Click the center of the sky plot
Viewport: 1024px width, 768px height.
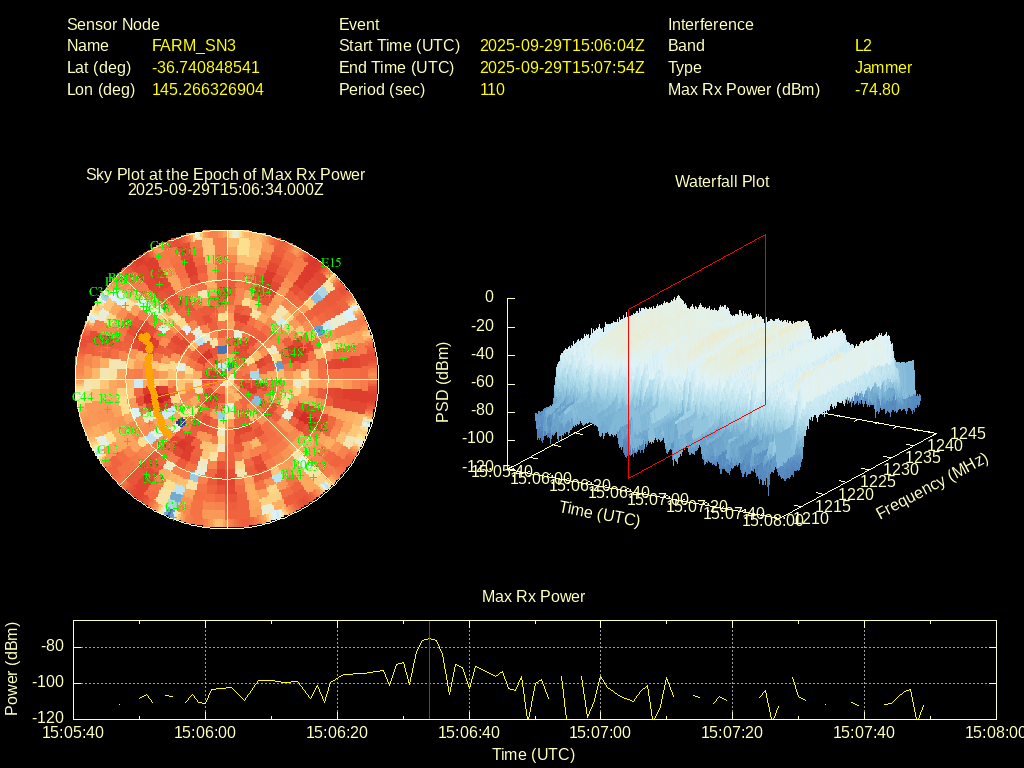click(x=228, y=380)
